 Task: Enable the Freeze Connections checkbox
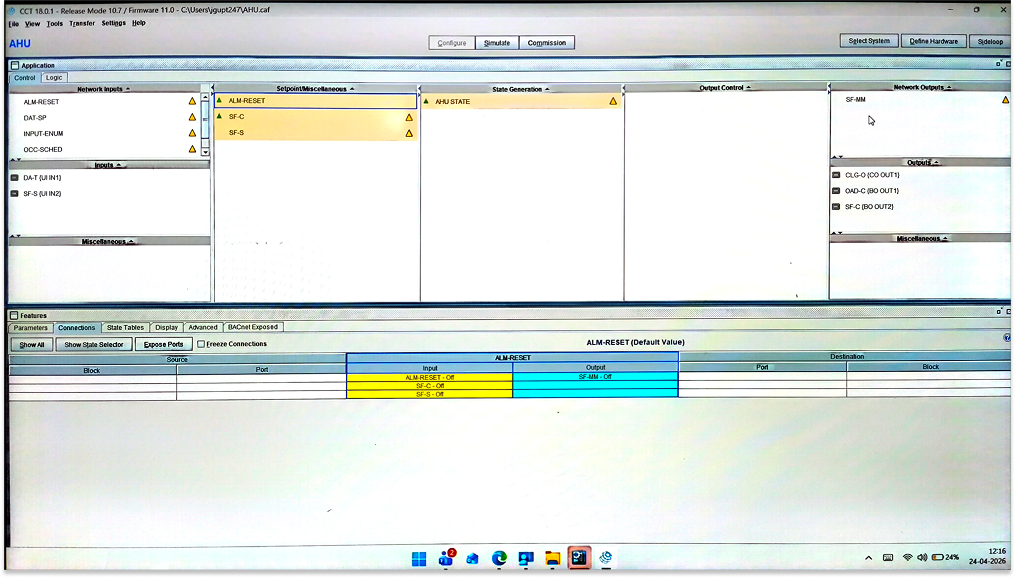click(x=201, y=344)
